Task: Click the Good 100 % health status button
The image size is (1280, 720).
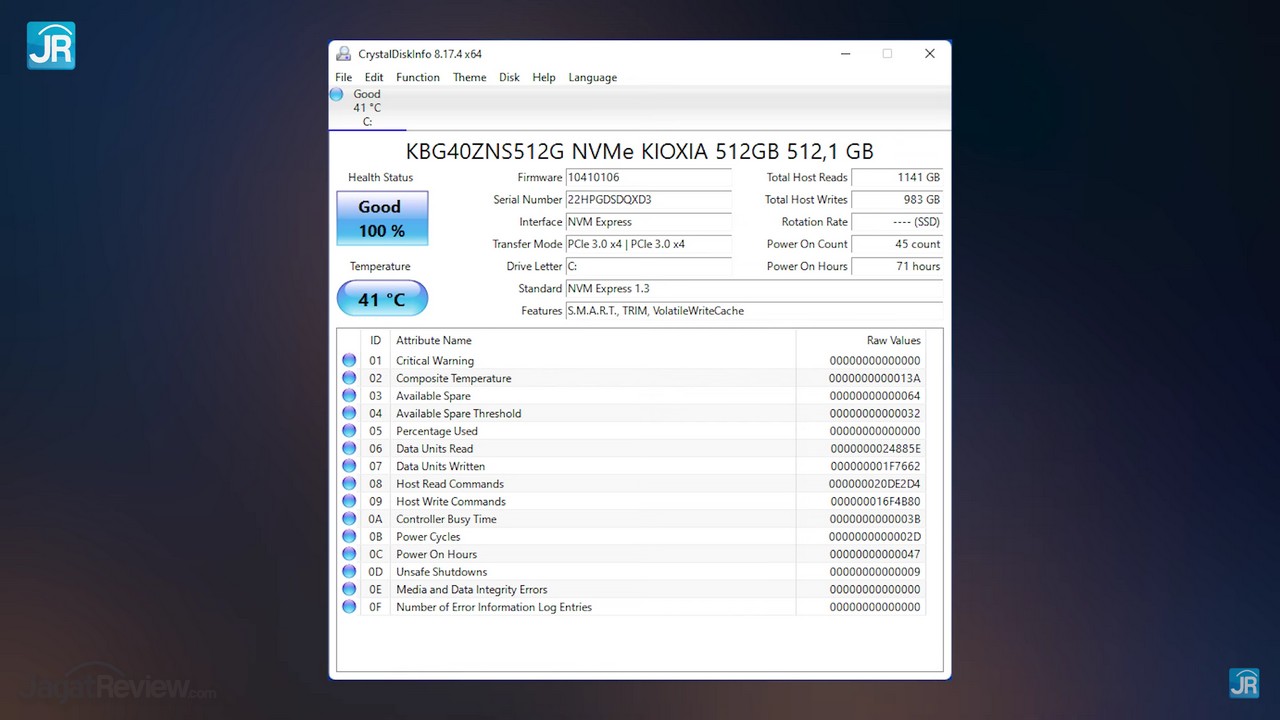Action: click(381, 219)
